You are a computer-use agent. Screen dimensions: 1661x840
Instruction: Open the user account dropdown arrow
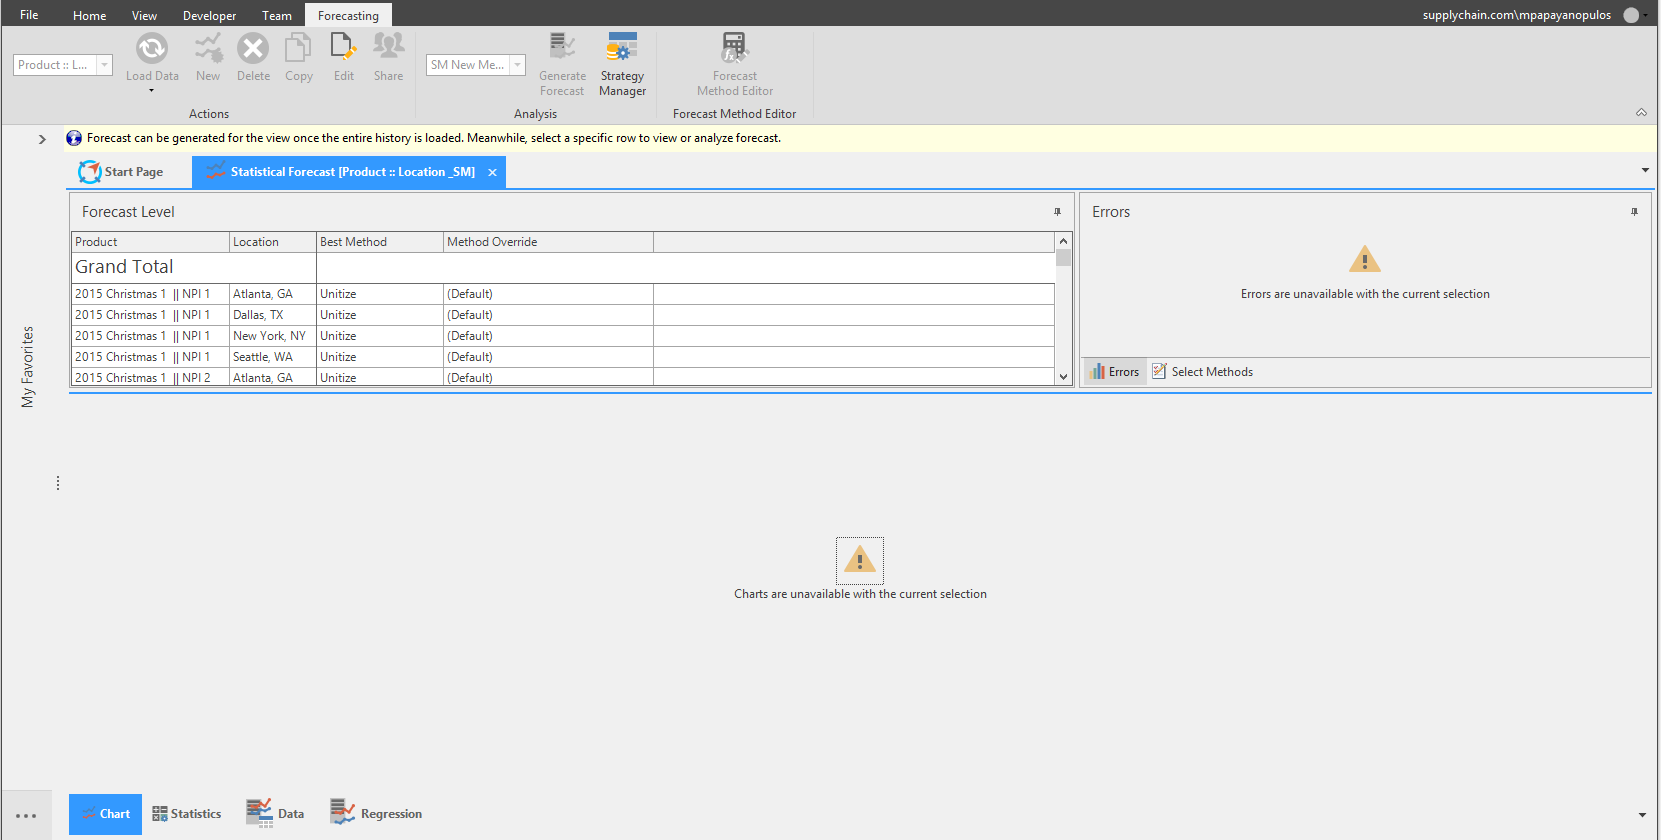click(1646, 15)
